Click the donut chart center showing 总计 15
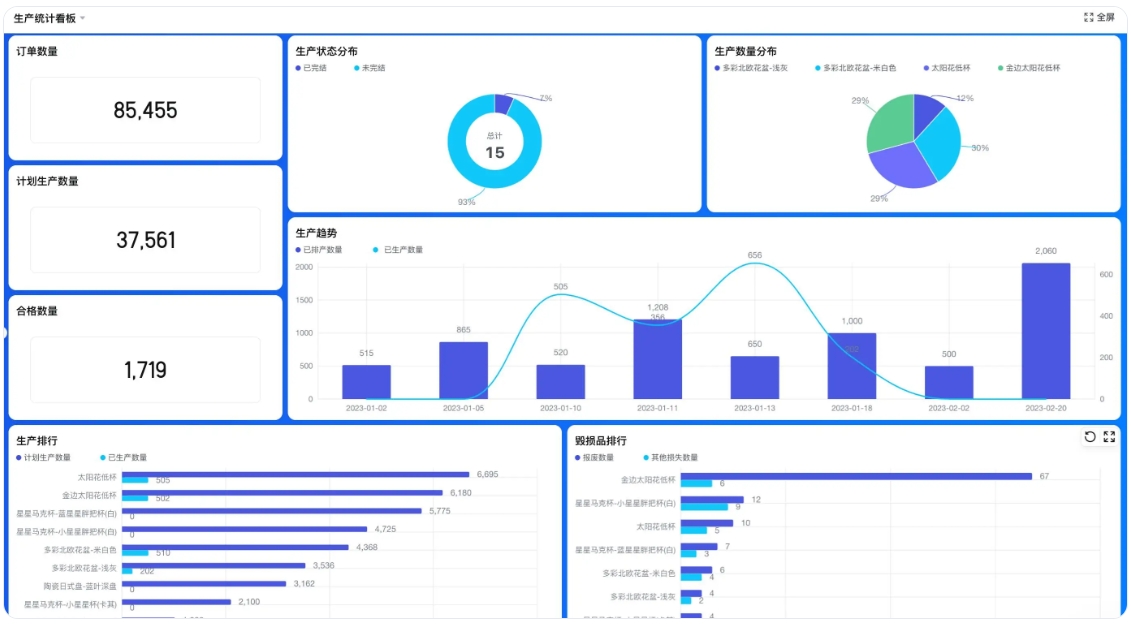Viewport: 1131px width, 627px height. (495, 146)
